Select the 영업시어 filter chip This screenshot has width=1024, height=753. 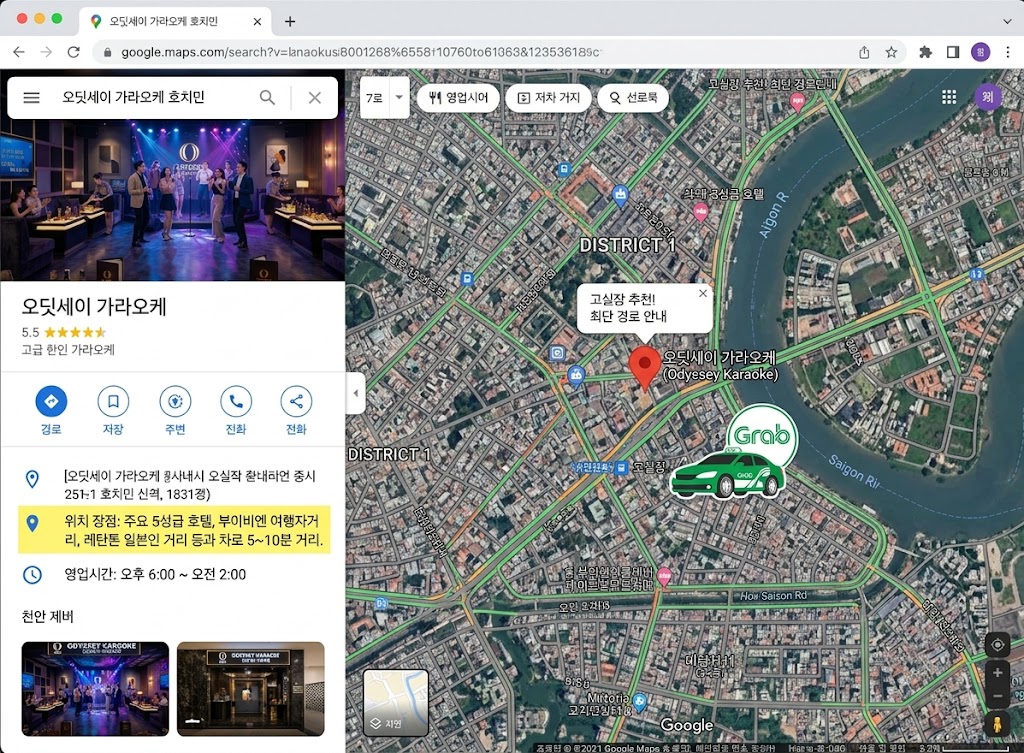[x=458, y=97]
